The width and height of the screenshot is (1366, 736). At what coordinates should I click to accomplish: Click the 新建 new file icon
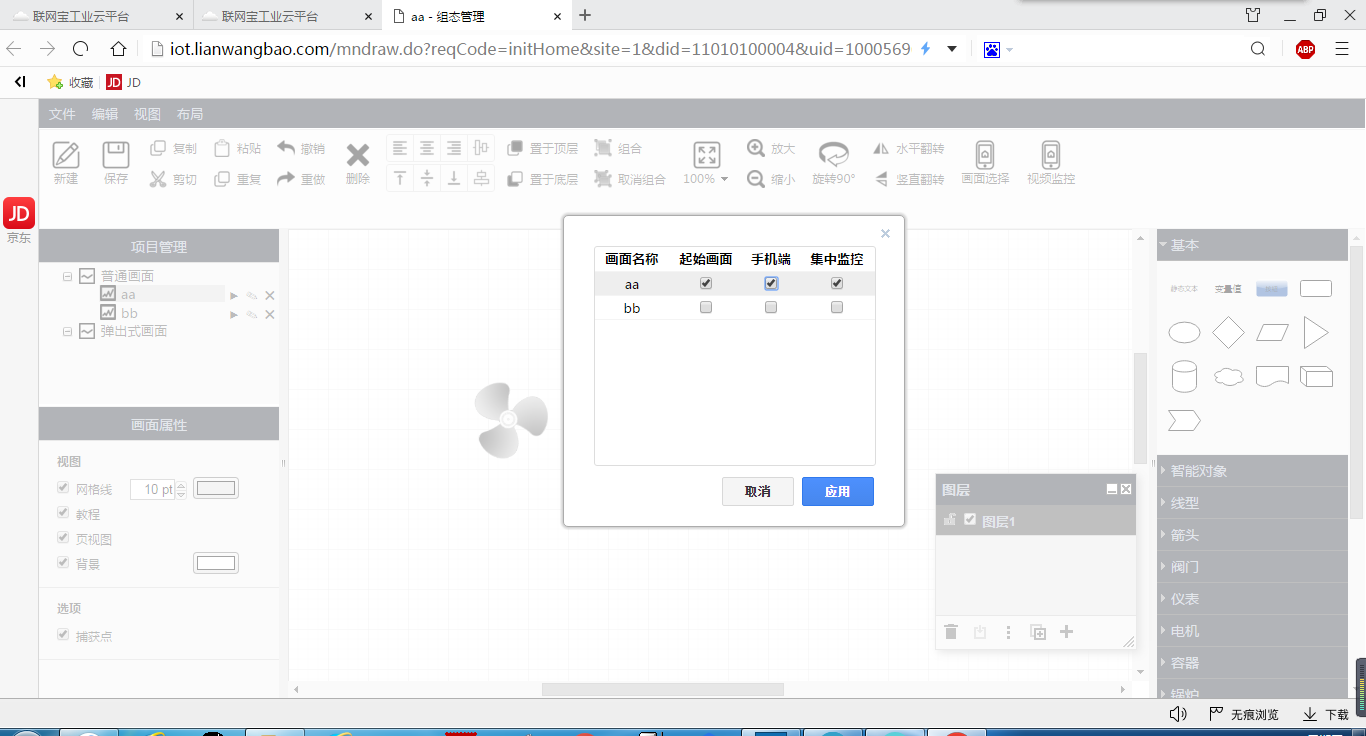coord(66,155)
